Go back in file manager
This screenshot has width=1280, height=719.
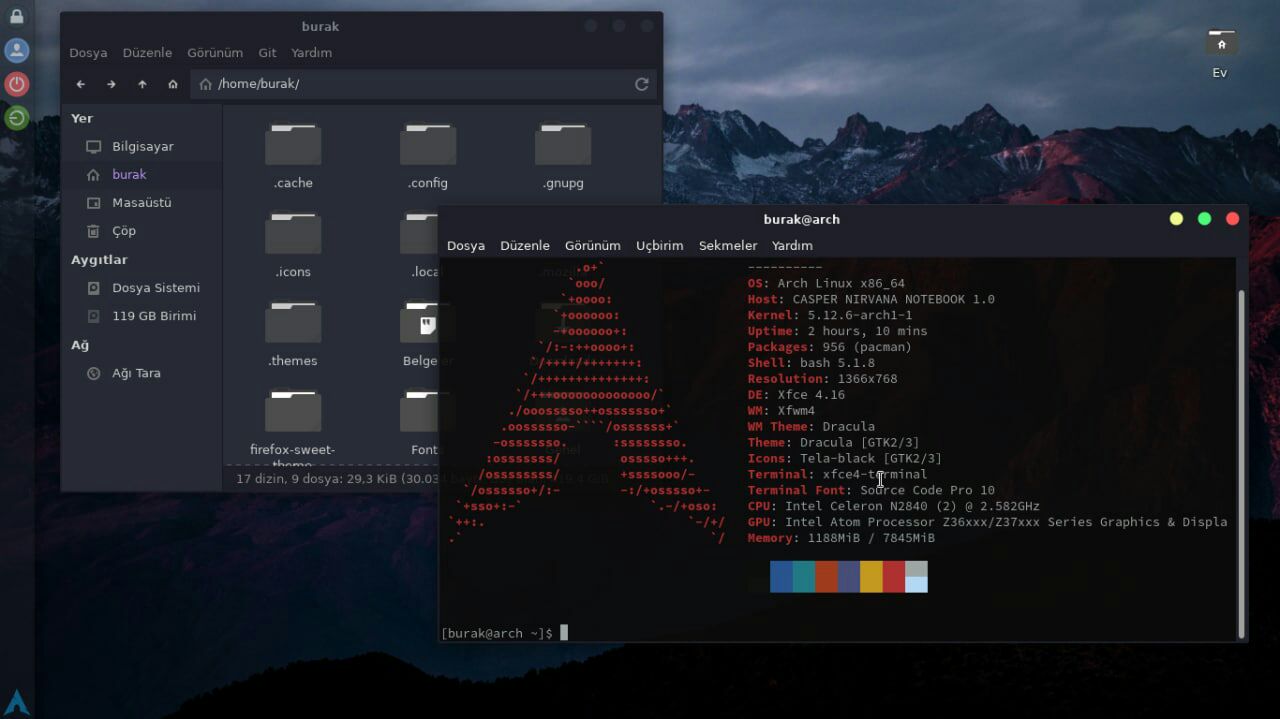(81, 84)
